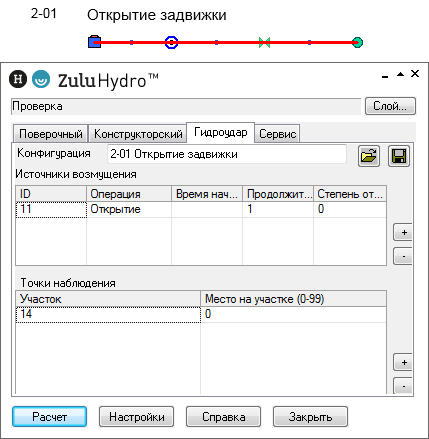Select the blue circle node on pipeline
429x439 pixels.
click(x=171, y=42)
